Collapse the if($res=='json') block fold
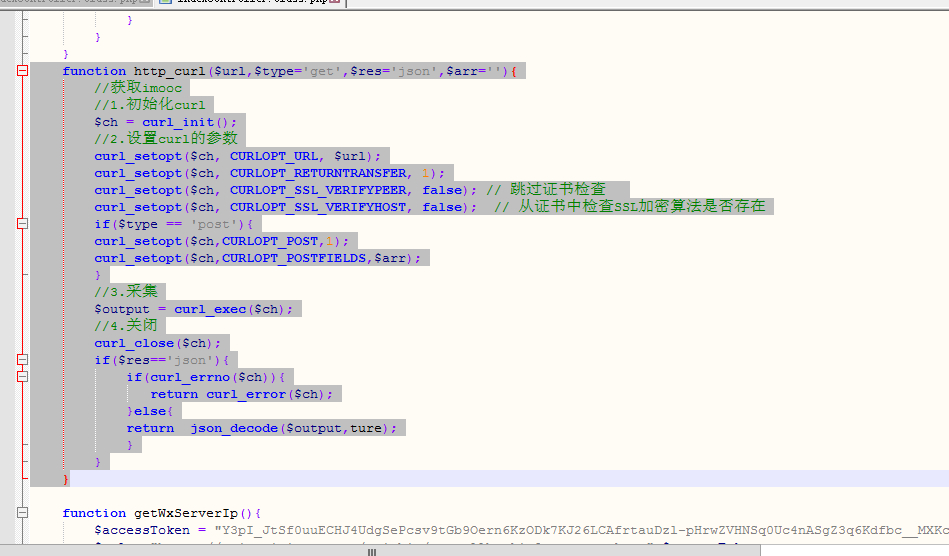This screenshot has width=949, height=556. [22, 360]
